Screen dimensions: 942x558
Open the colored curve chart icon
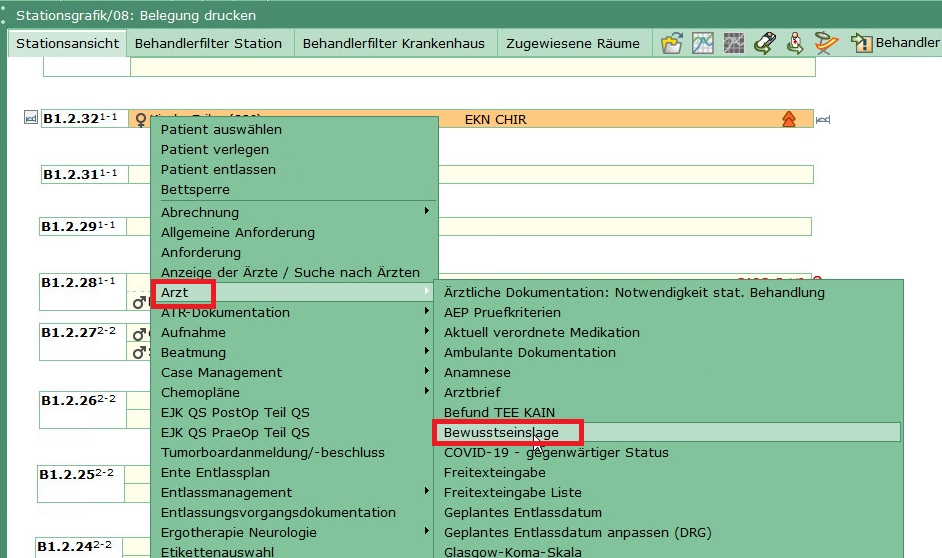coord(703,43)
